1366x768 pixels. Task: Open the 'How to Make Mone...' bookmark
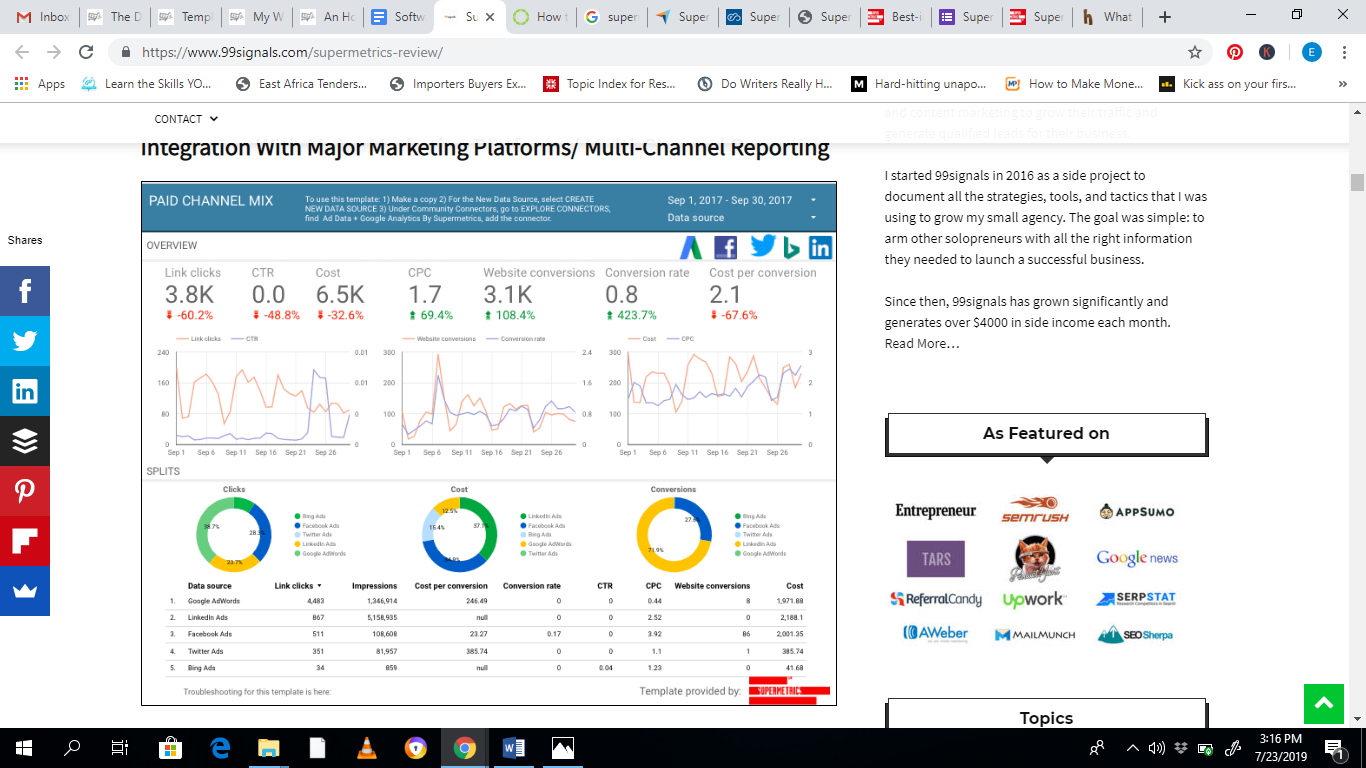[x=1074, y=84]
